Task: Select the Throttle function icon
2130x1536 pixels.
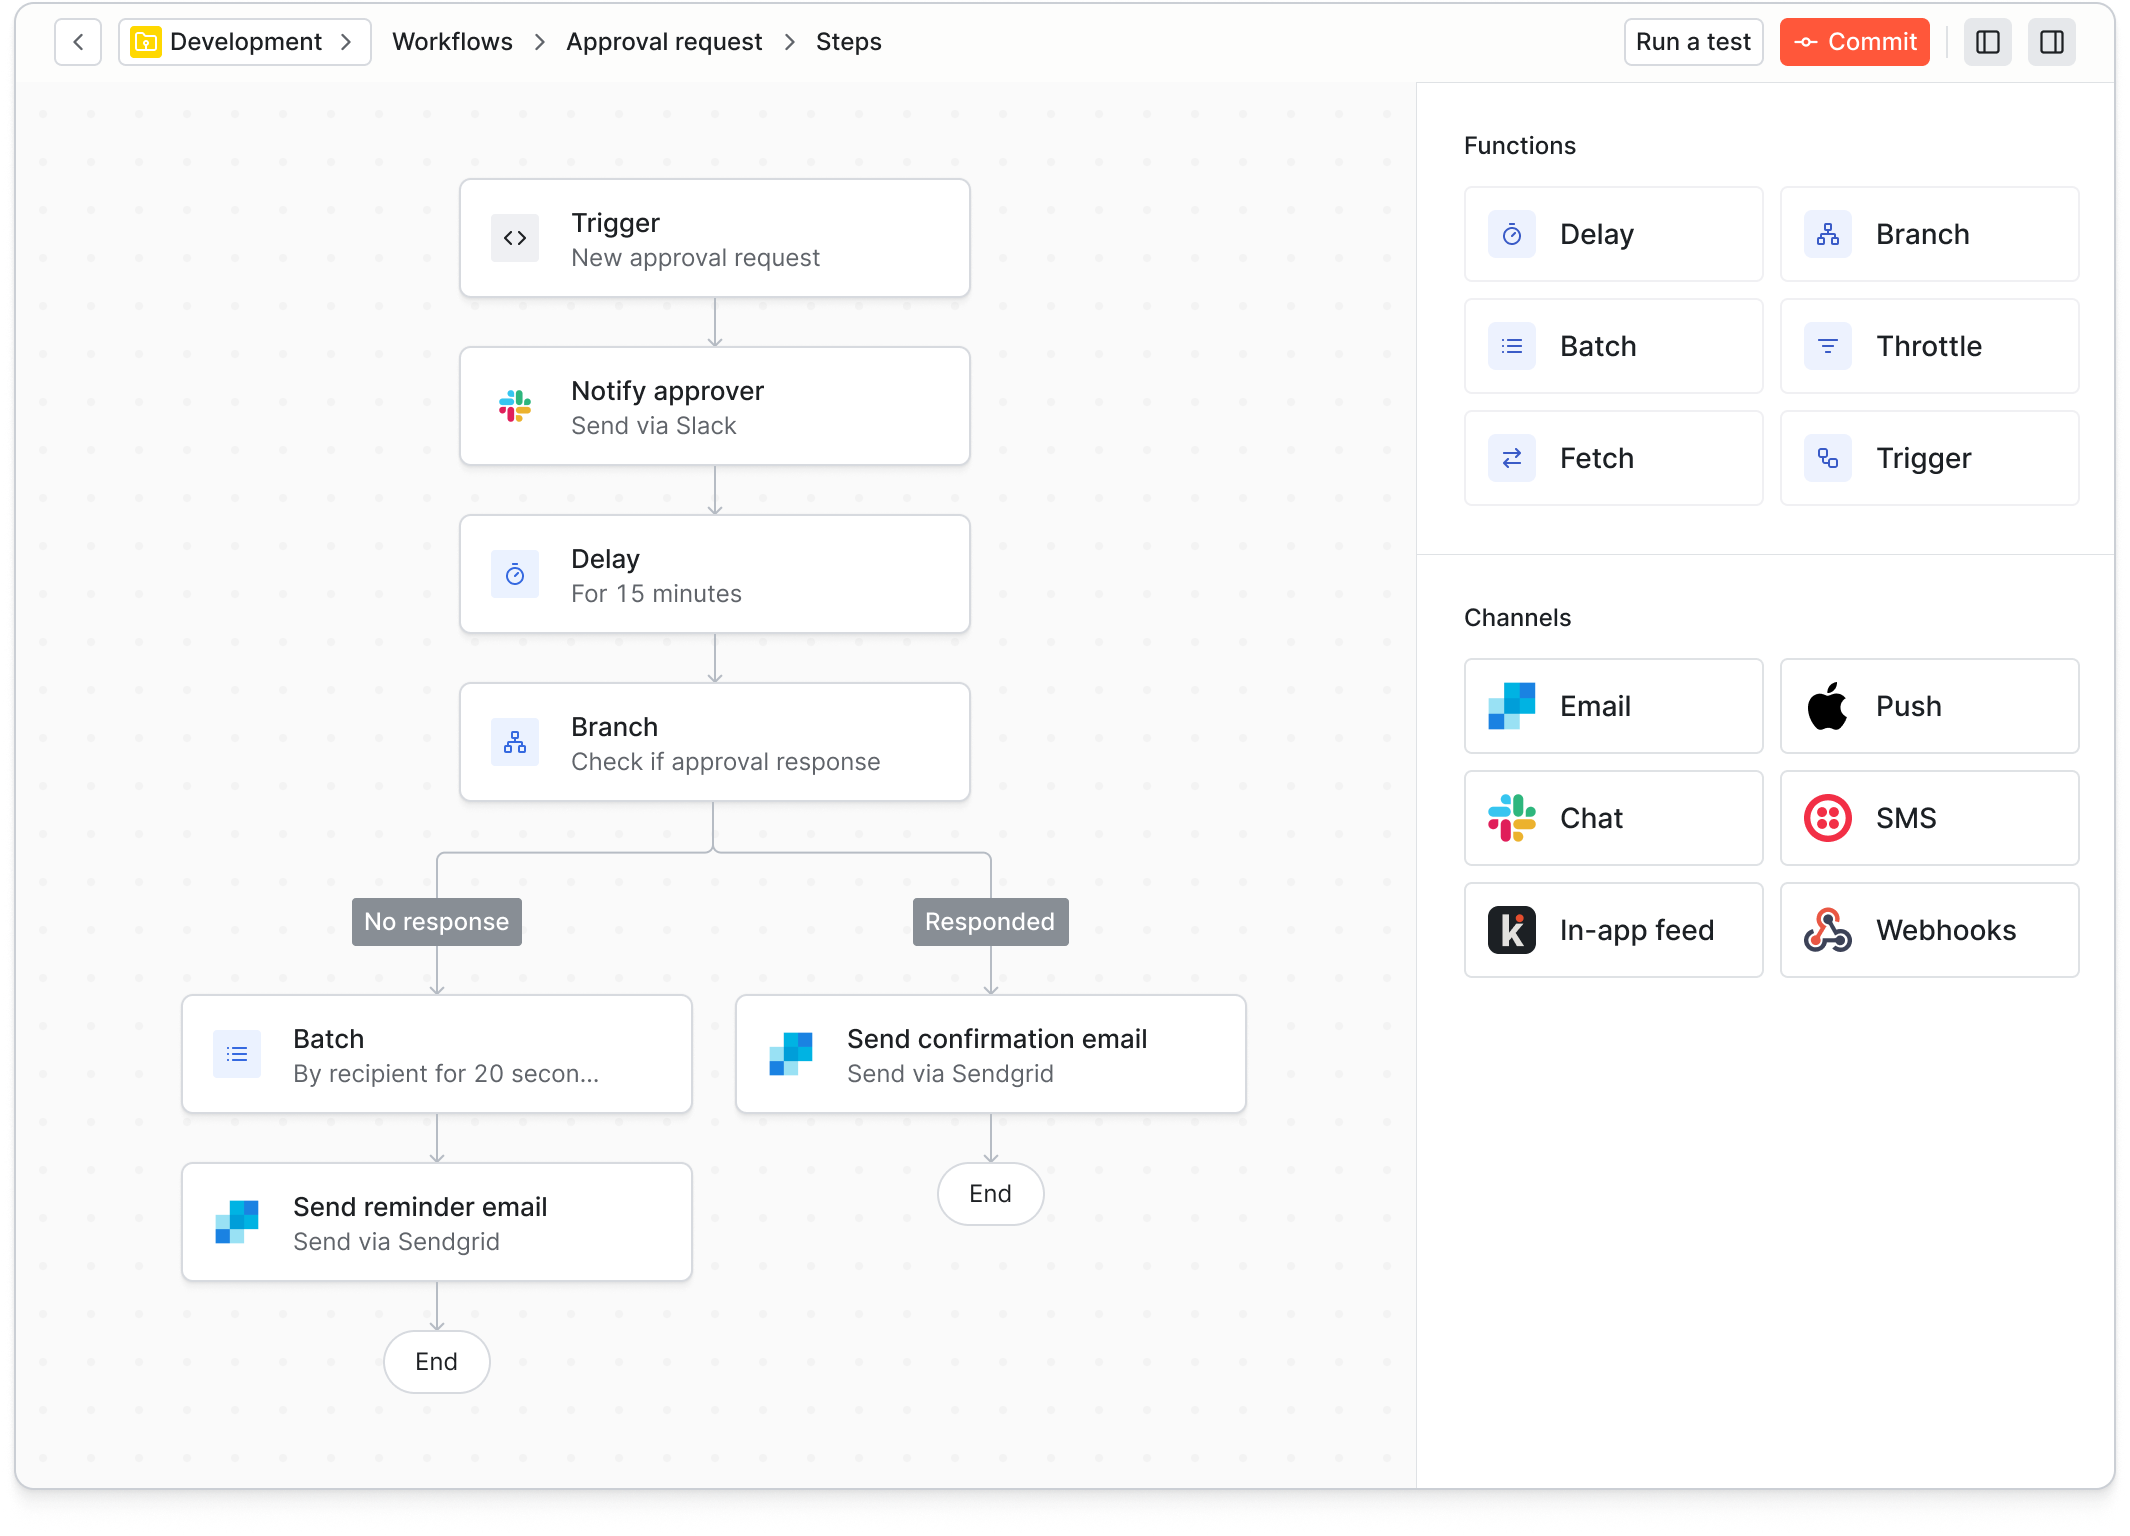Action: [x=1829, y=346]
